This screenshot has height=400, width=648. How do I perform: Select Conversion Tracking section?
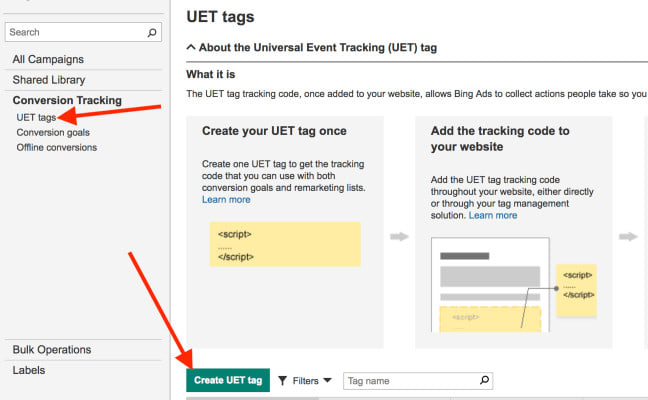pyautogui.click(x=67, y=100)
